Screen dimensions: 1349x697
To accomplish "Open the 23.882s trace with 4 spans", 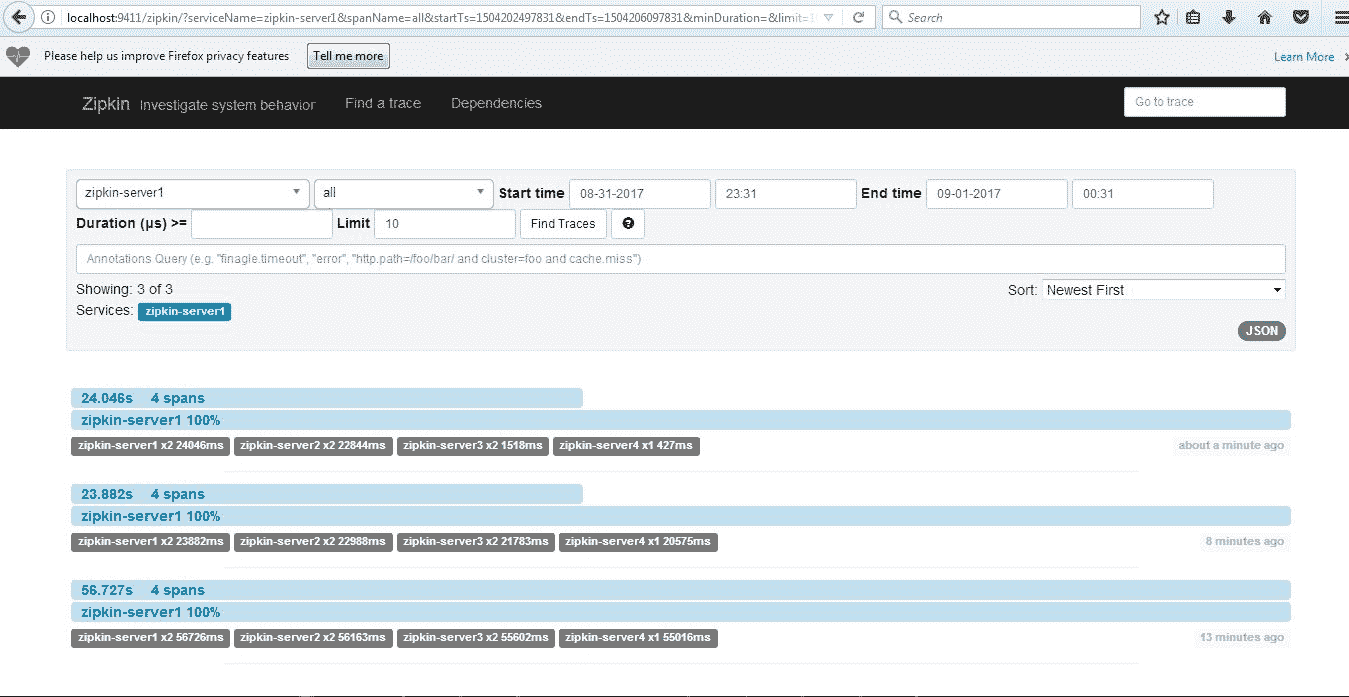I will pyautogui.click(x=327, y=494).
